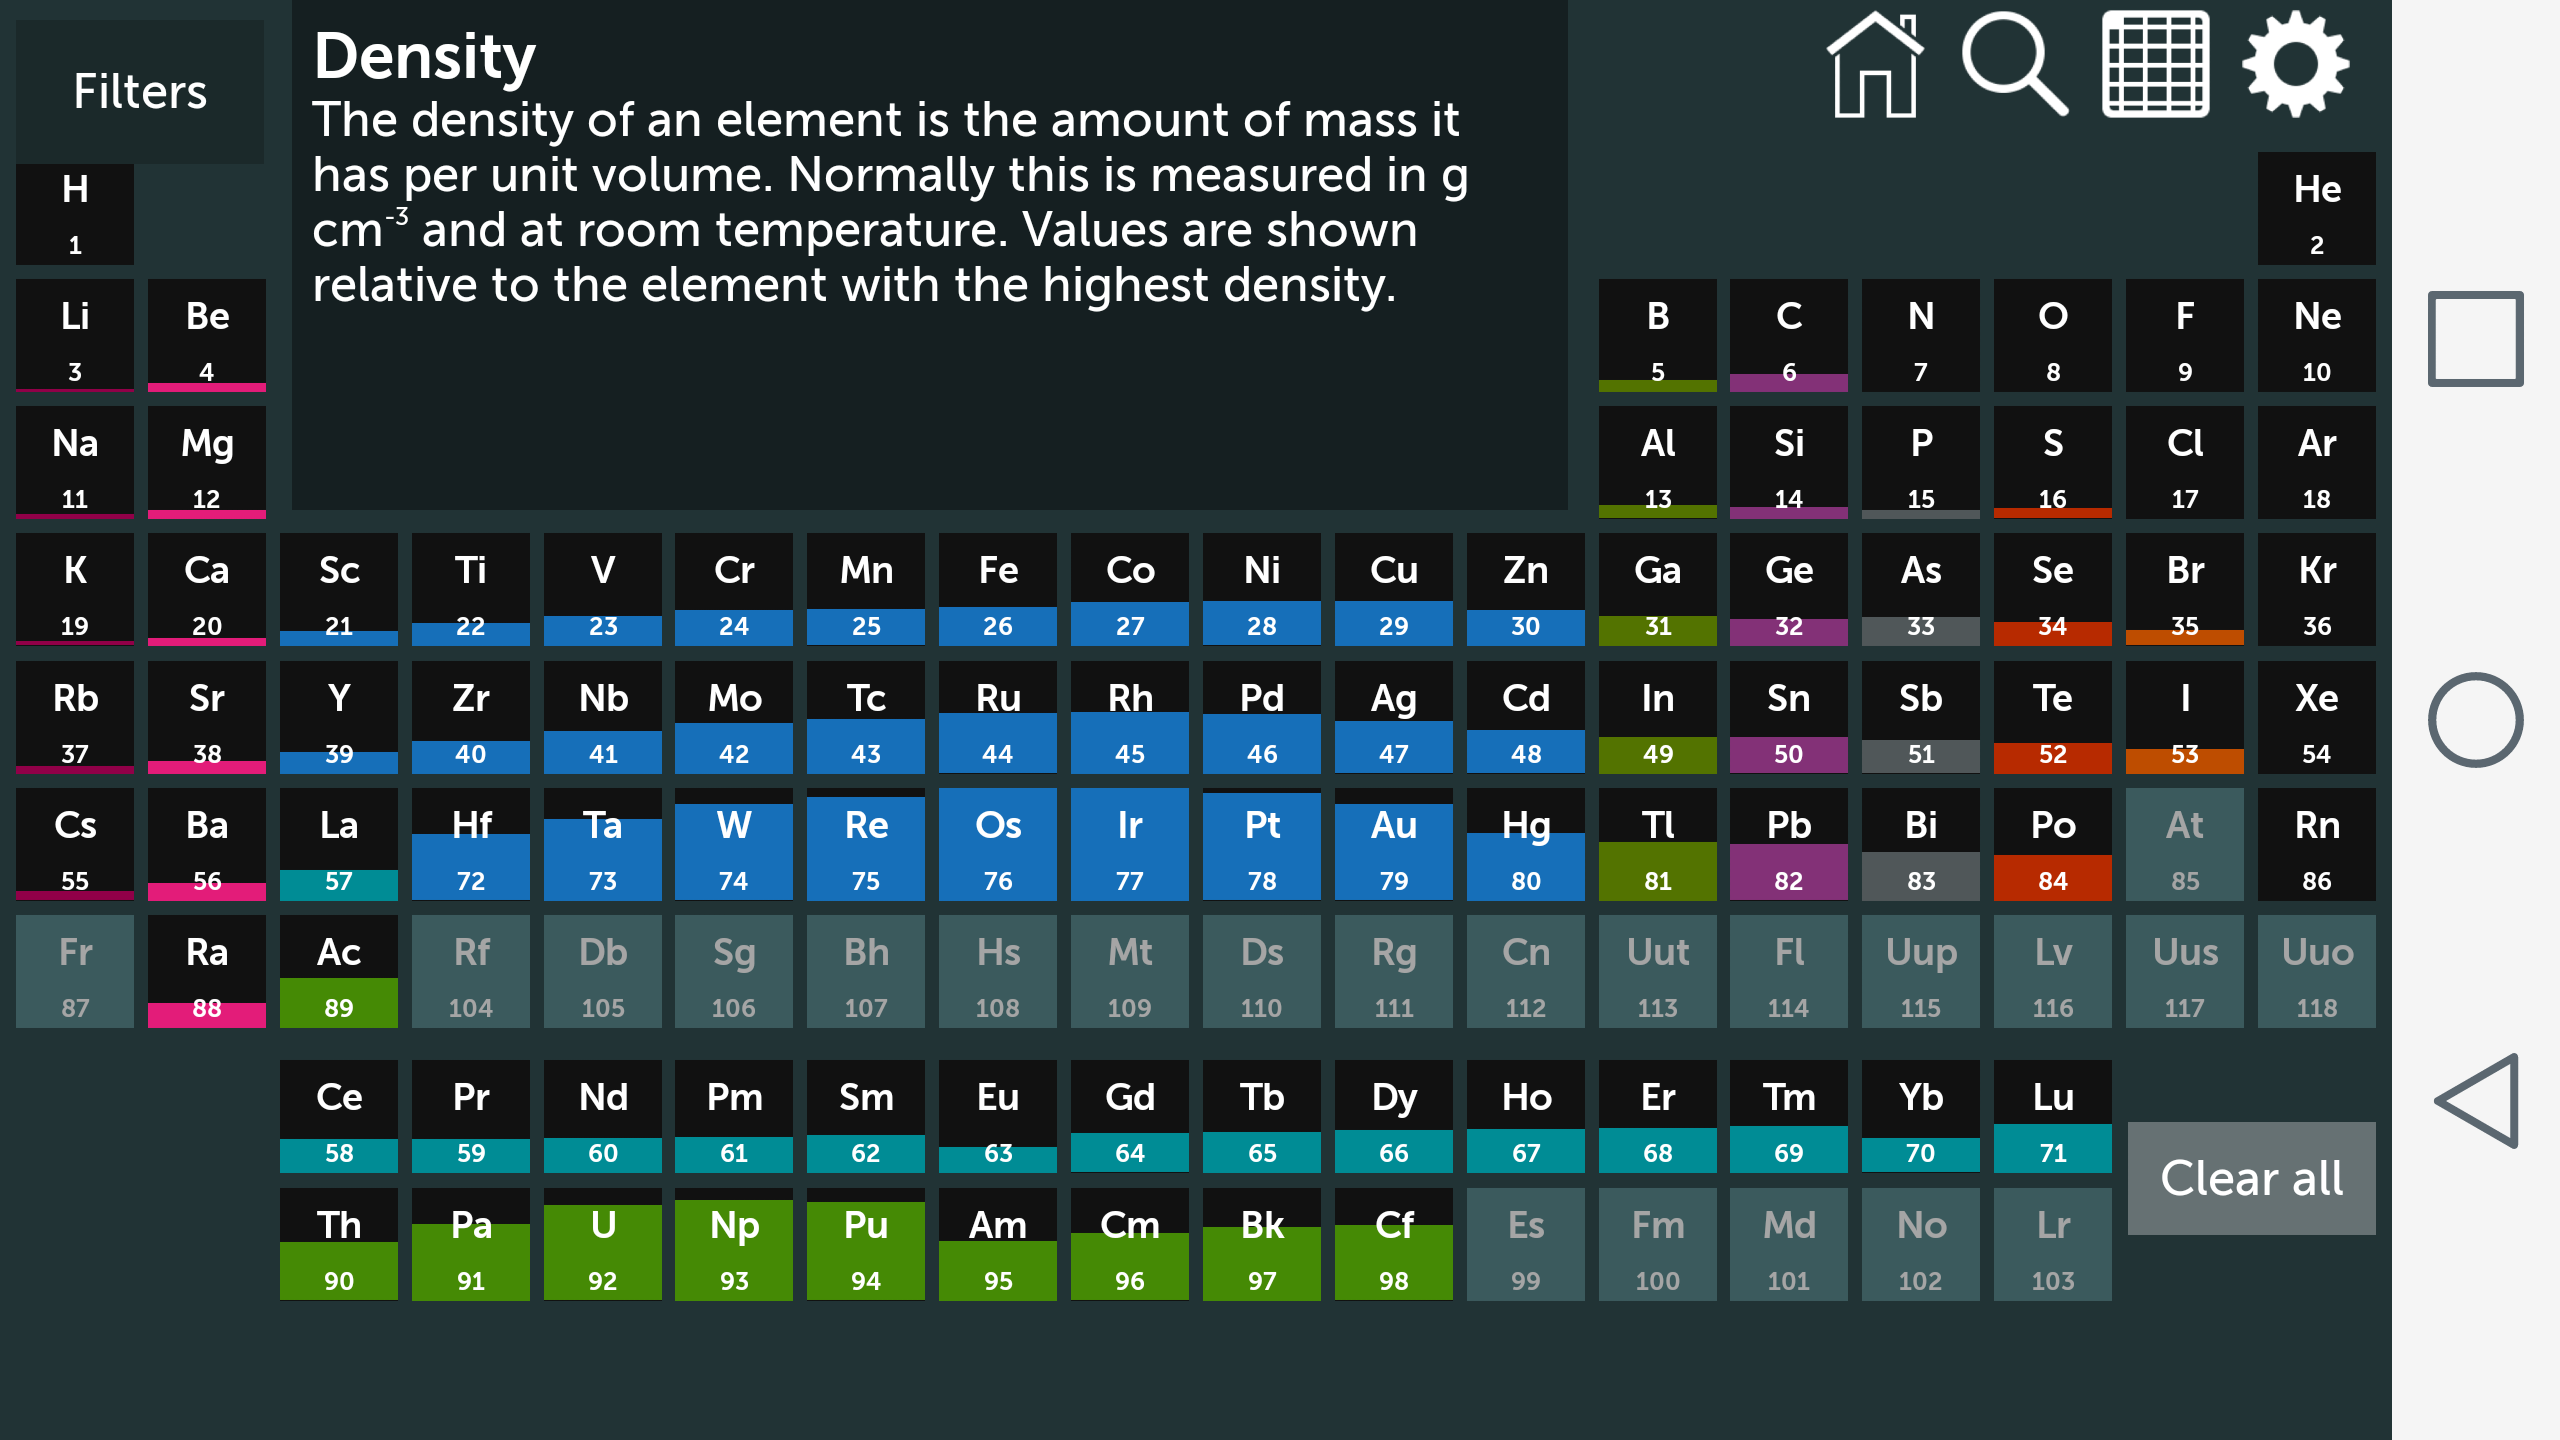This screenshot has width=2560, height=1440.
Task: Select greyed-out Francium tile
Action: click(x=75, y=972)
